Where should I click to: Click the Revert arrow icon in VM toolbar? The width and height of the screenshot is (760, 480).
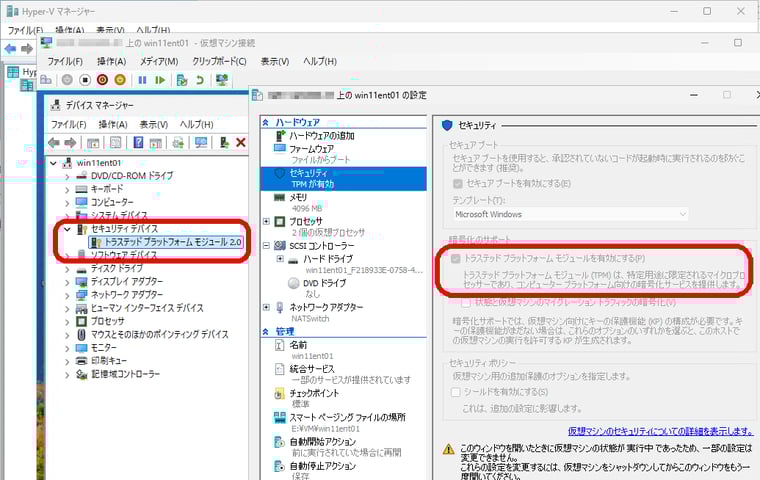pos(200,80)
